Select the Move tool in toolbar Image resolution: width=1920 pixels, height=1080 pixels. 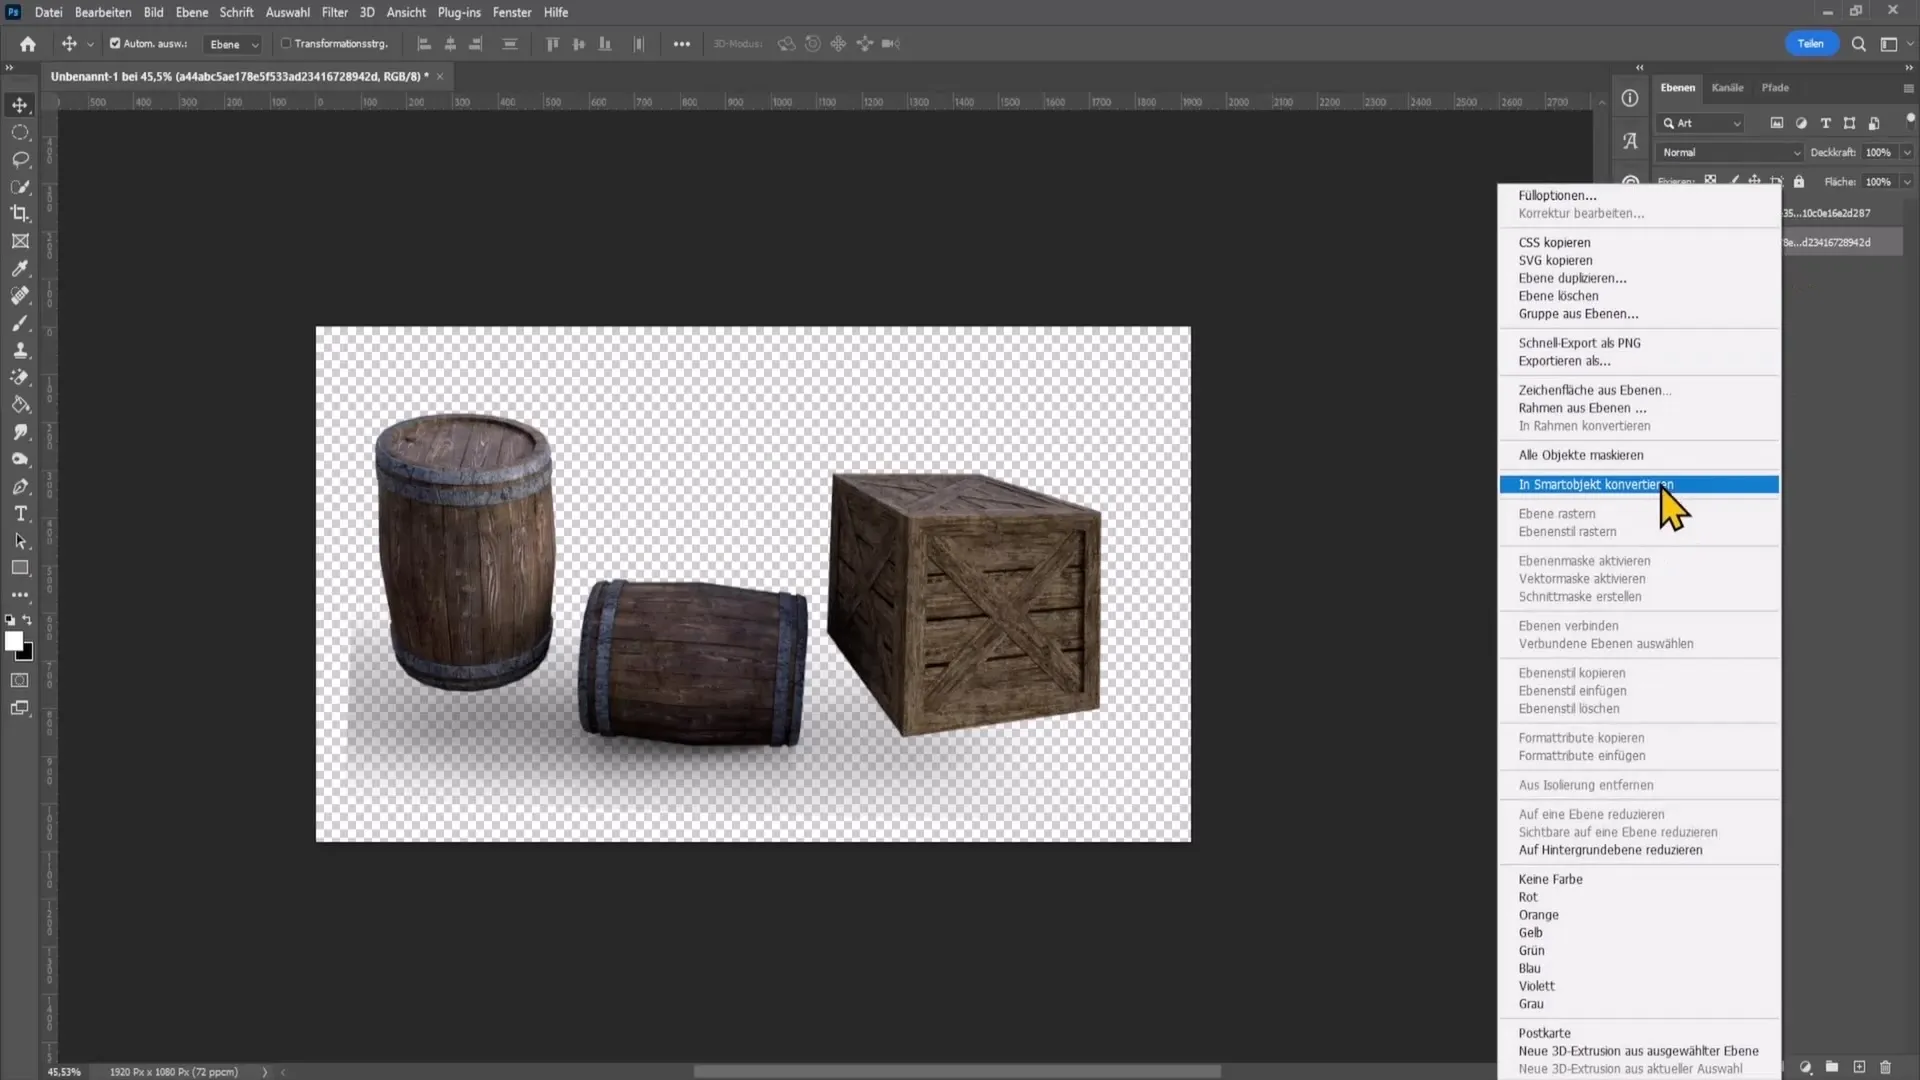pos(20,104)
